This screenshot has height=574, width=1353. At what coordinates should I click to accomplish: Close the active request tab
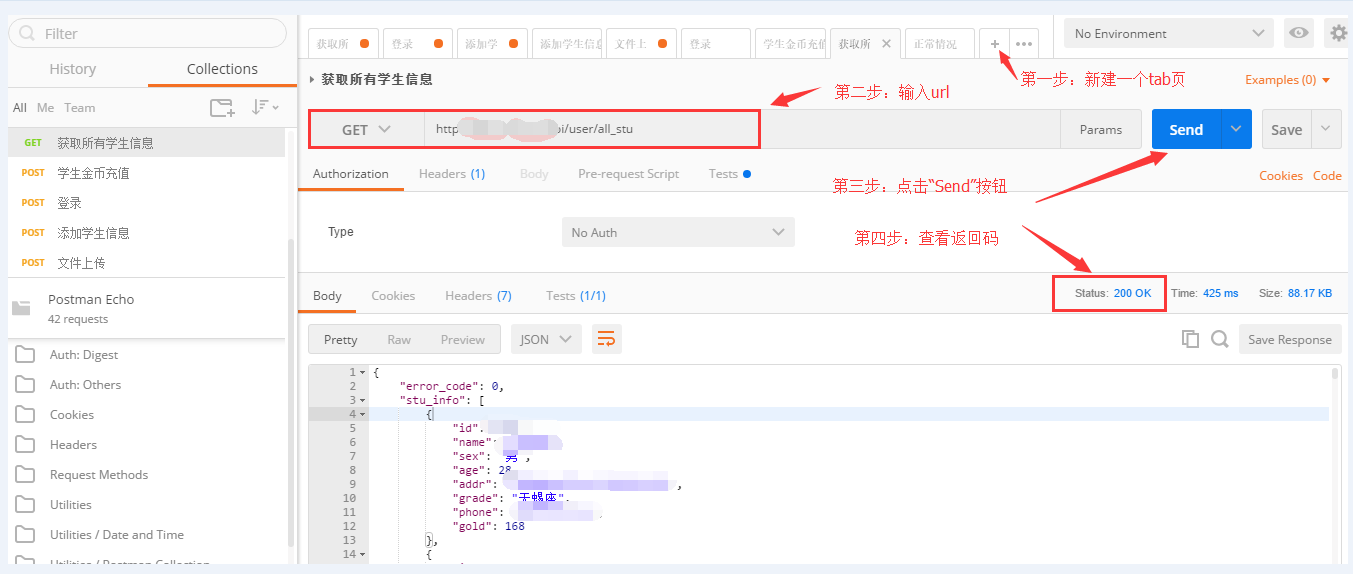886,44
